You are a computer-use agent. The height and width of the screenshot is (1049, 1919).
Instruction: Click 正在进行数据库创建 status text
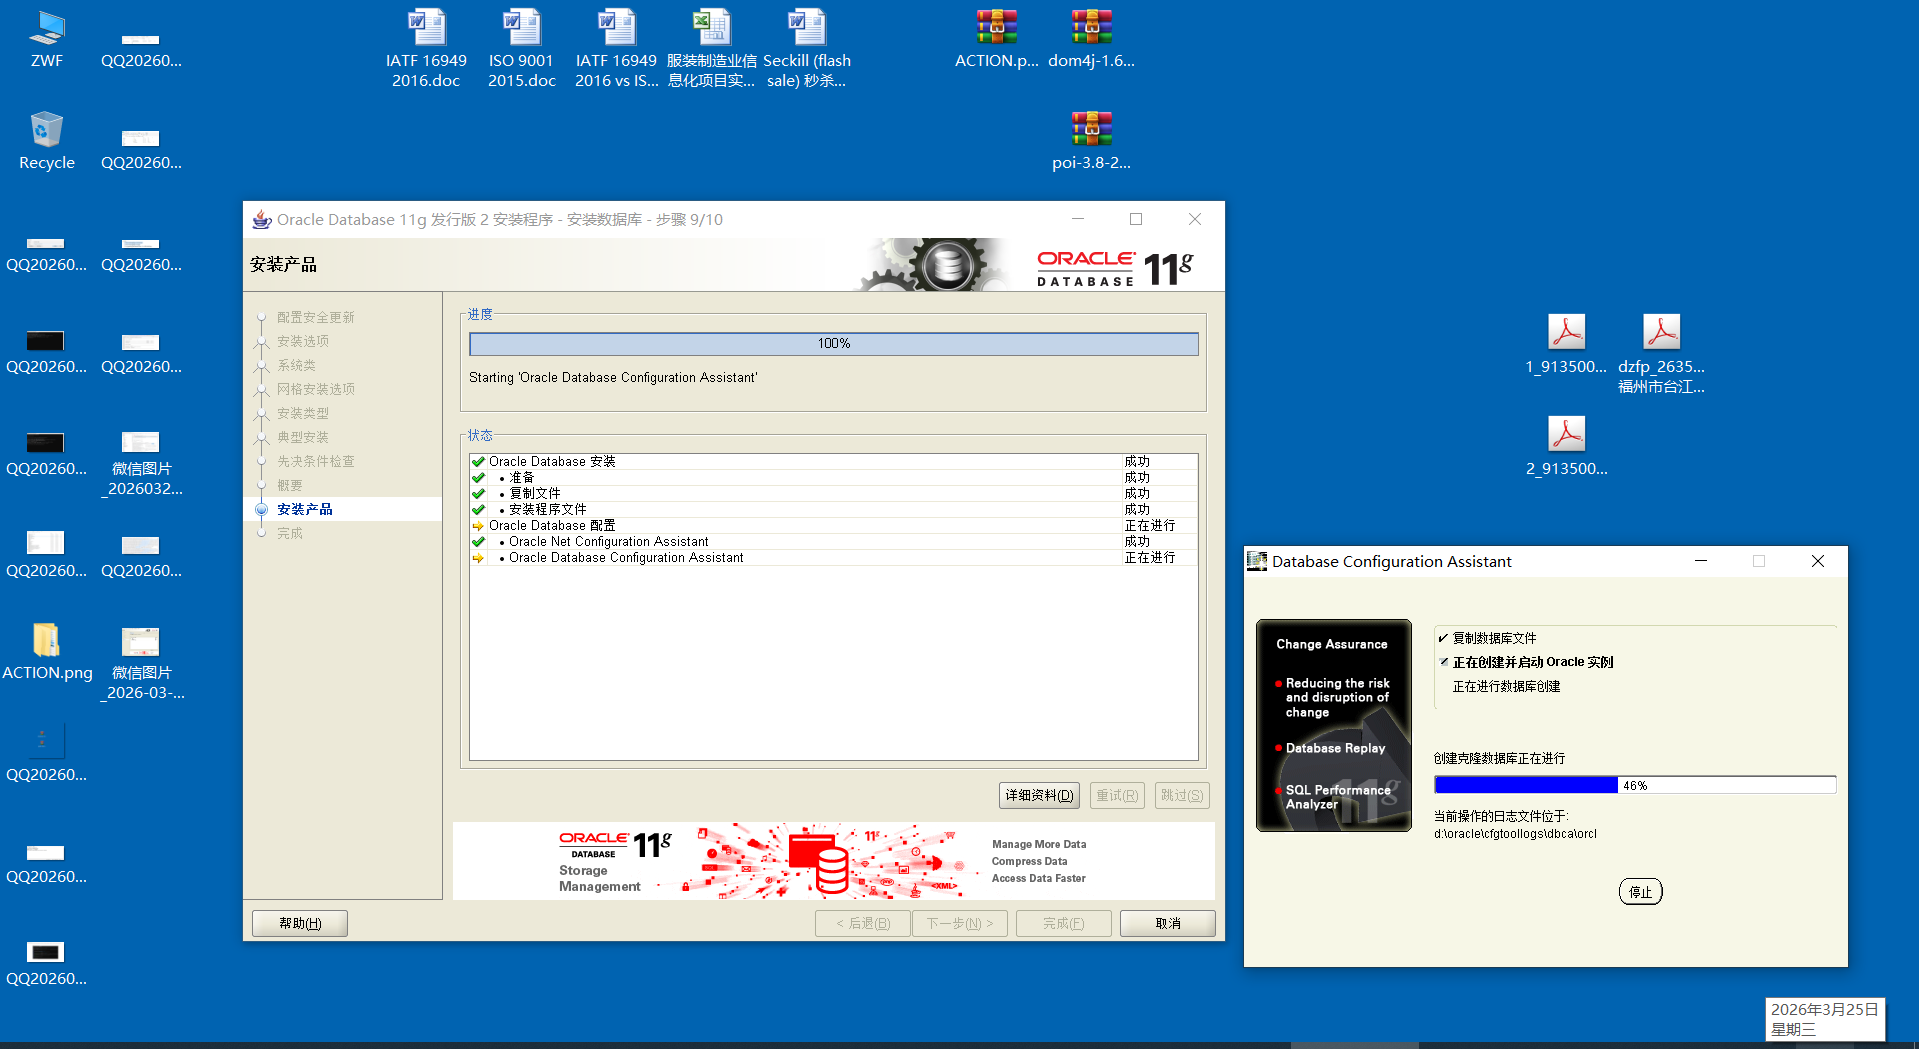click(1506, 686)
